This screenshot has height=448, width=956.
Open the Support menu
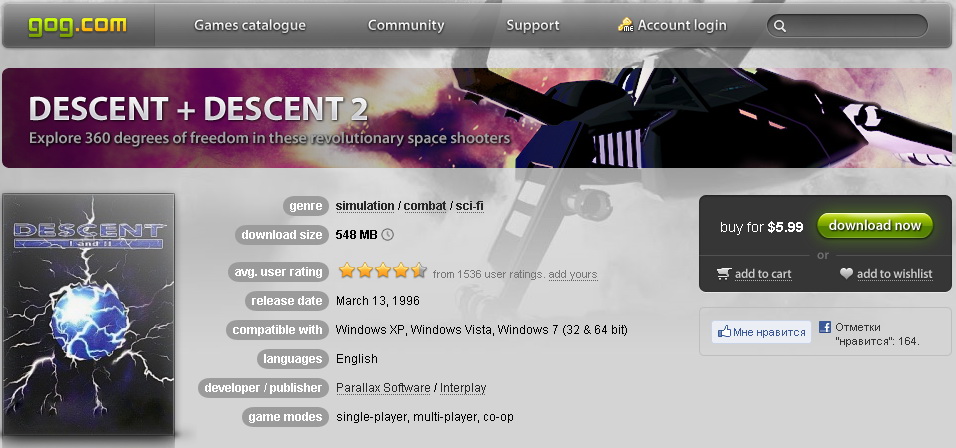pyautogui.click(x=533, y=26)
